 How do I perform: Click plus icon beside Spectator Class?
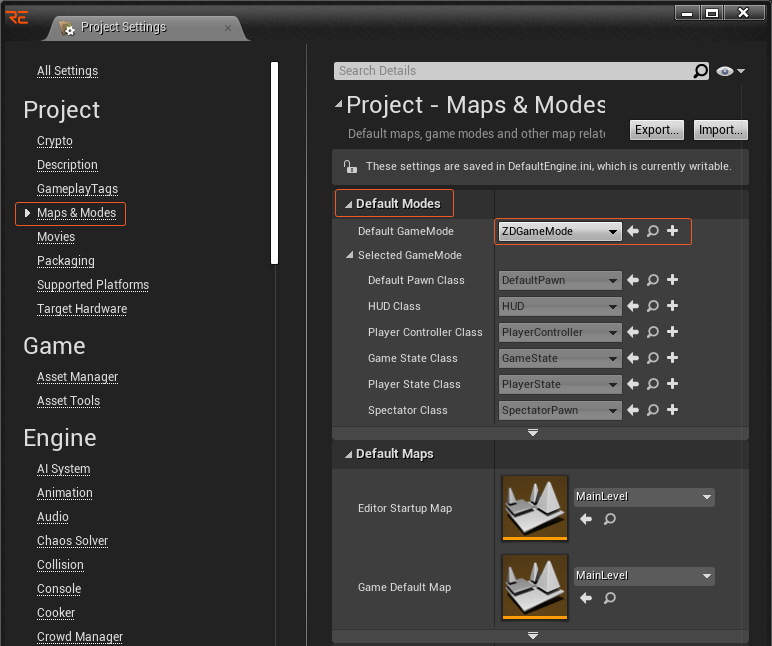pyautogui.click(x=672, y=410)
